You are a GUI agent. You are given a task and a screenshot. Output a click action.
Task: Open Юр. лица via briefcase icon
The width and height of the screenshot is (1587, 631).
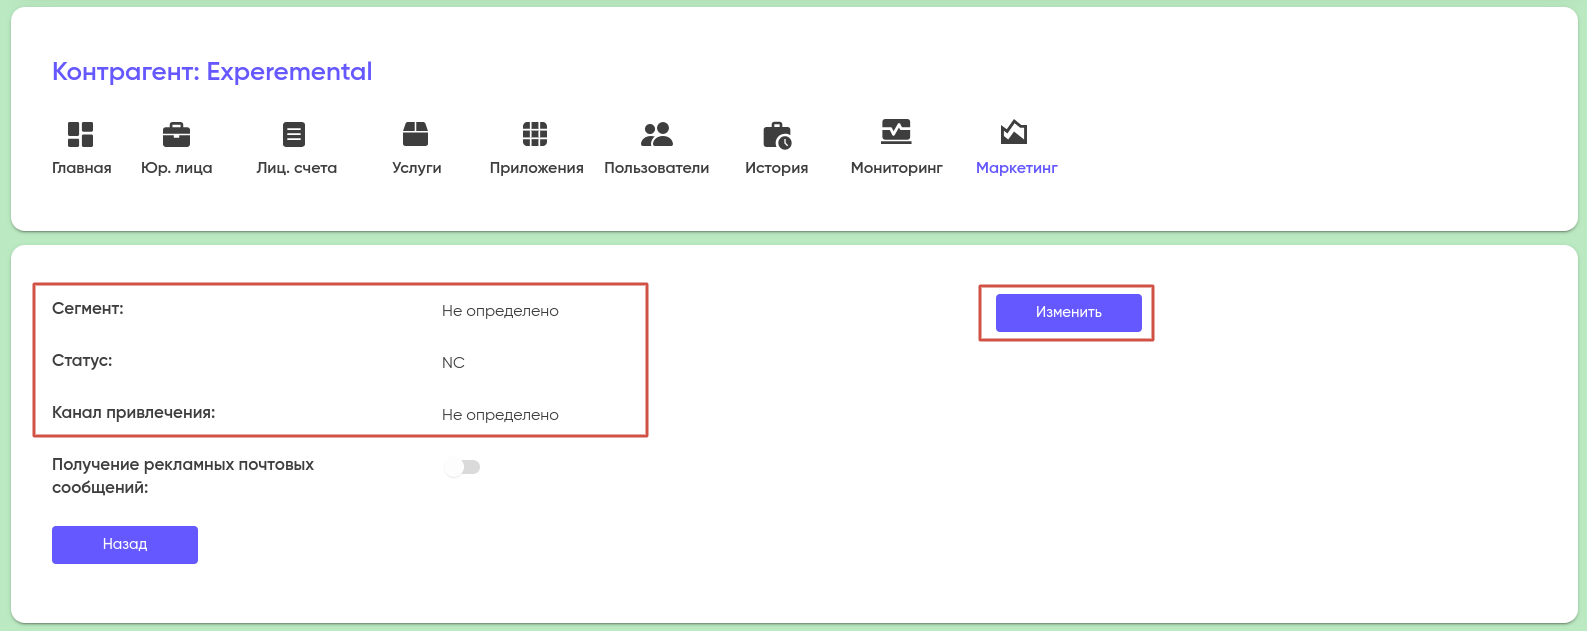176,134
